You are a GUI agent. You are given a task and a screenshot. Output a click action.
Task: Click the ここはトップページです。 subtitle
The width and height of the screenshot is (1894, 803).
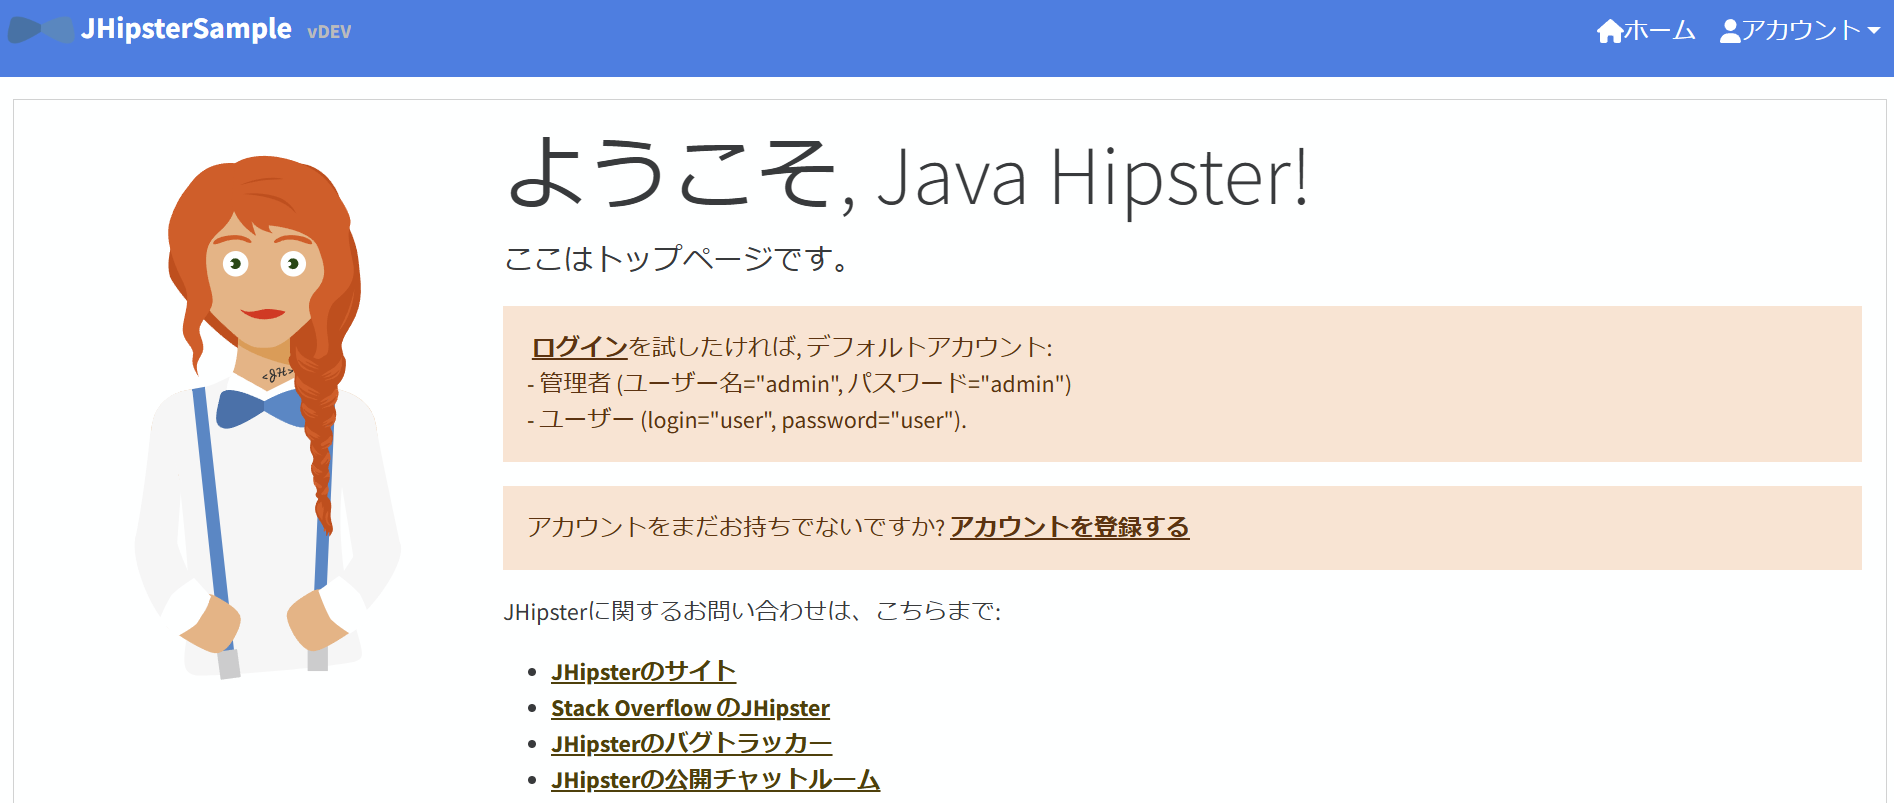(x=677, y=259)
